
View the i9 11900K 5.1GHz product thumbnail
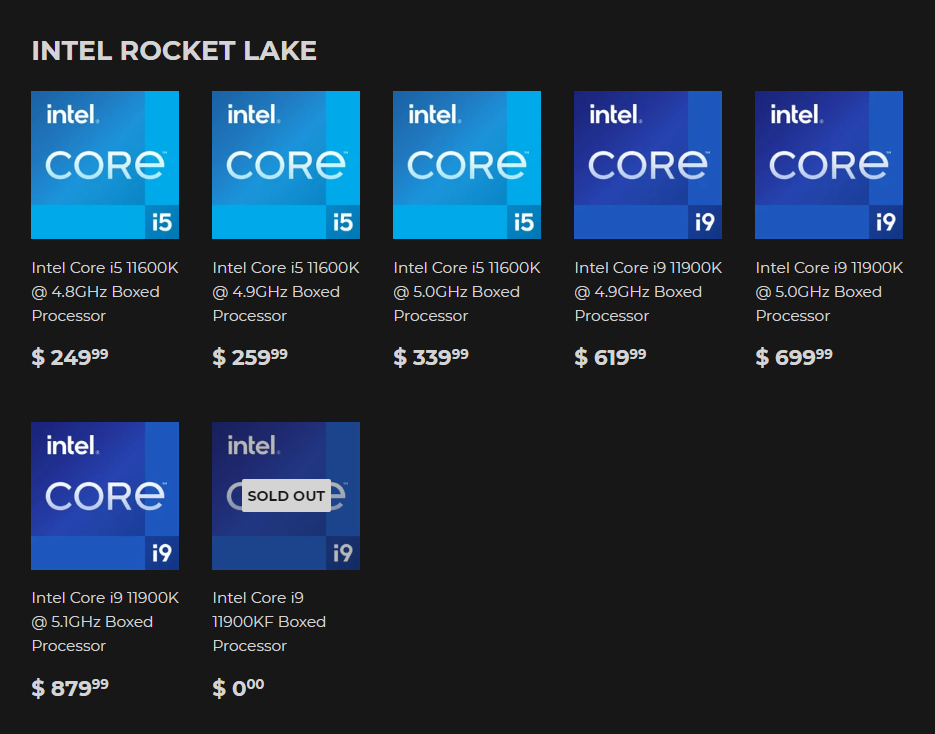click(x=105, y=495)
